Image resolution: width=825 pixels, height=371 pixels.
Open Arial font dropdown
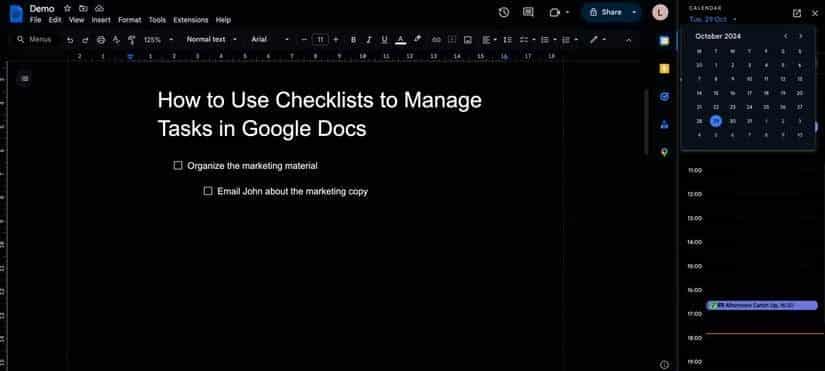coord(270,39)
